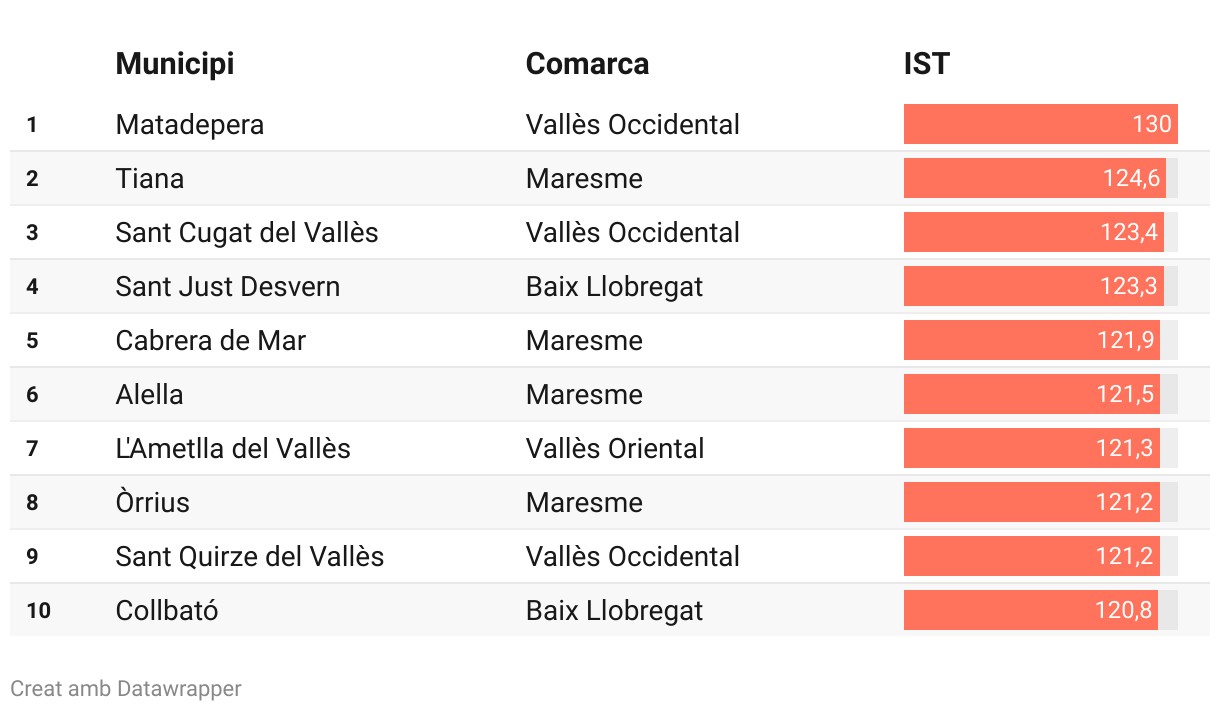Click the IST column header

[926, 64]
